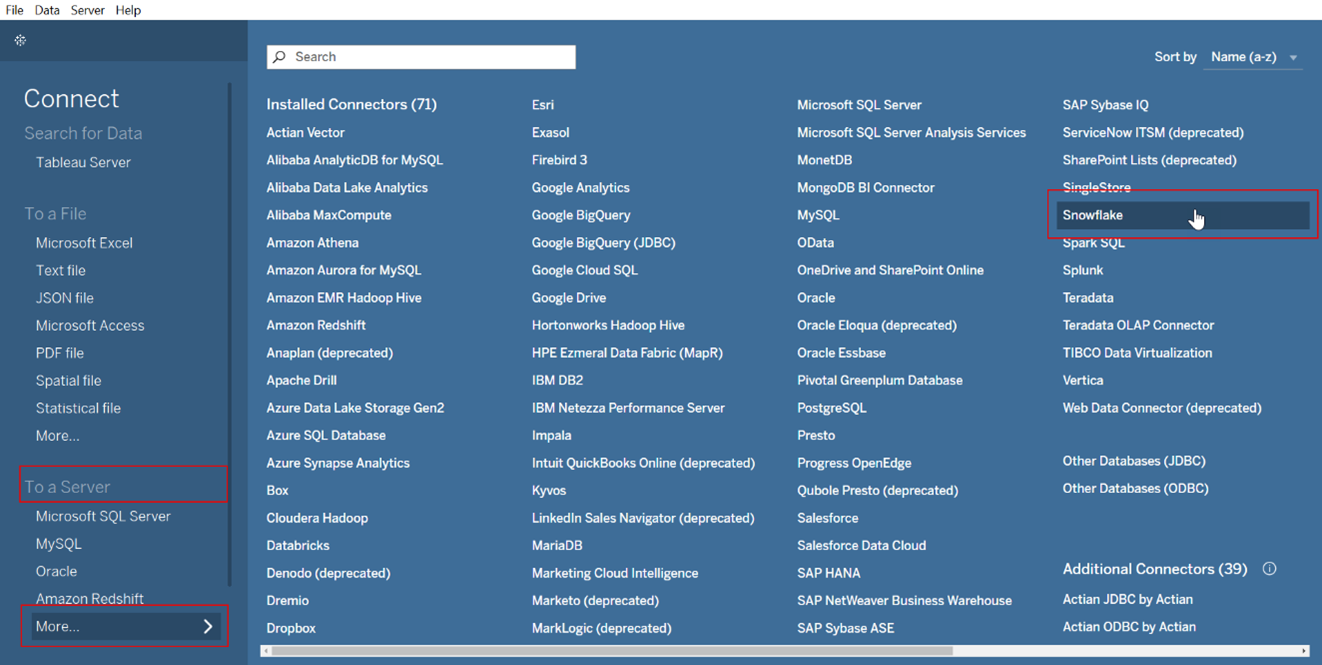
Task: Expand the More servers chevron arrow
Action: [208, 627]
